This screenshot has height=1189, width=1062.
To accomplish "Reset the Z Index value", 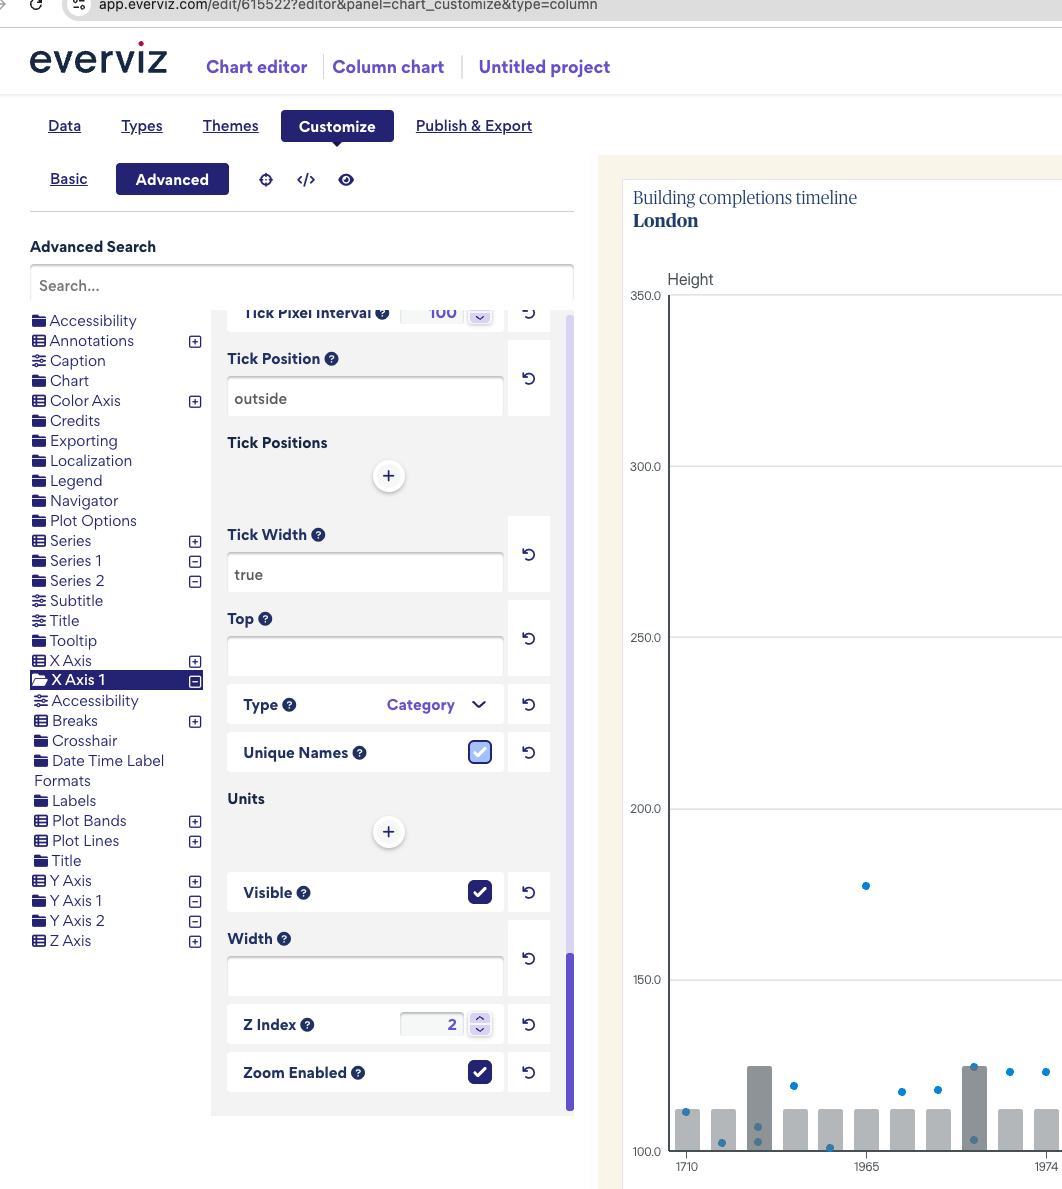I will 529,1025.
